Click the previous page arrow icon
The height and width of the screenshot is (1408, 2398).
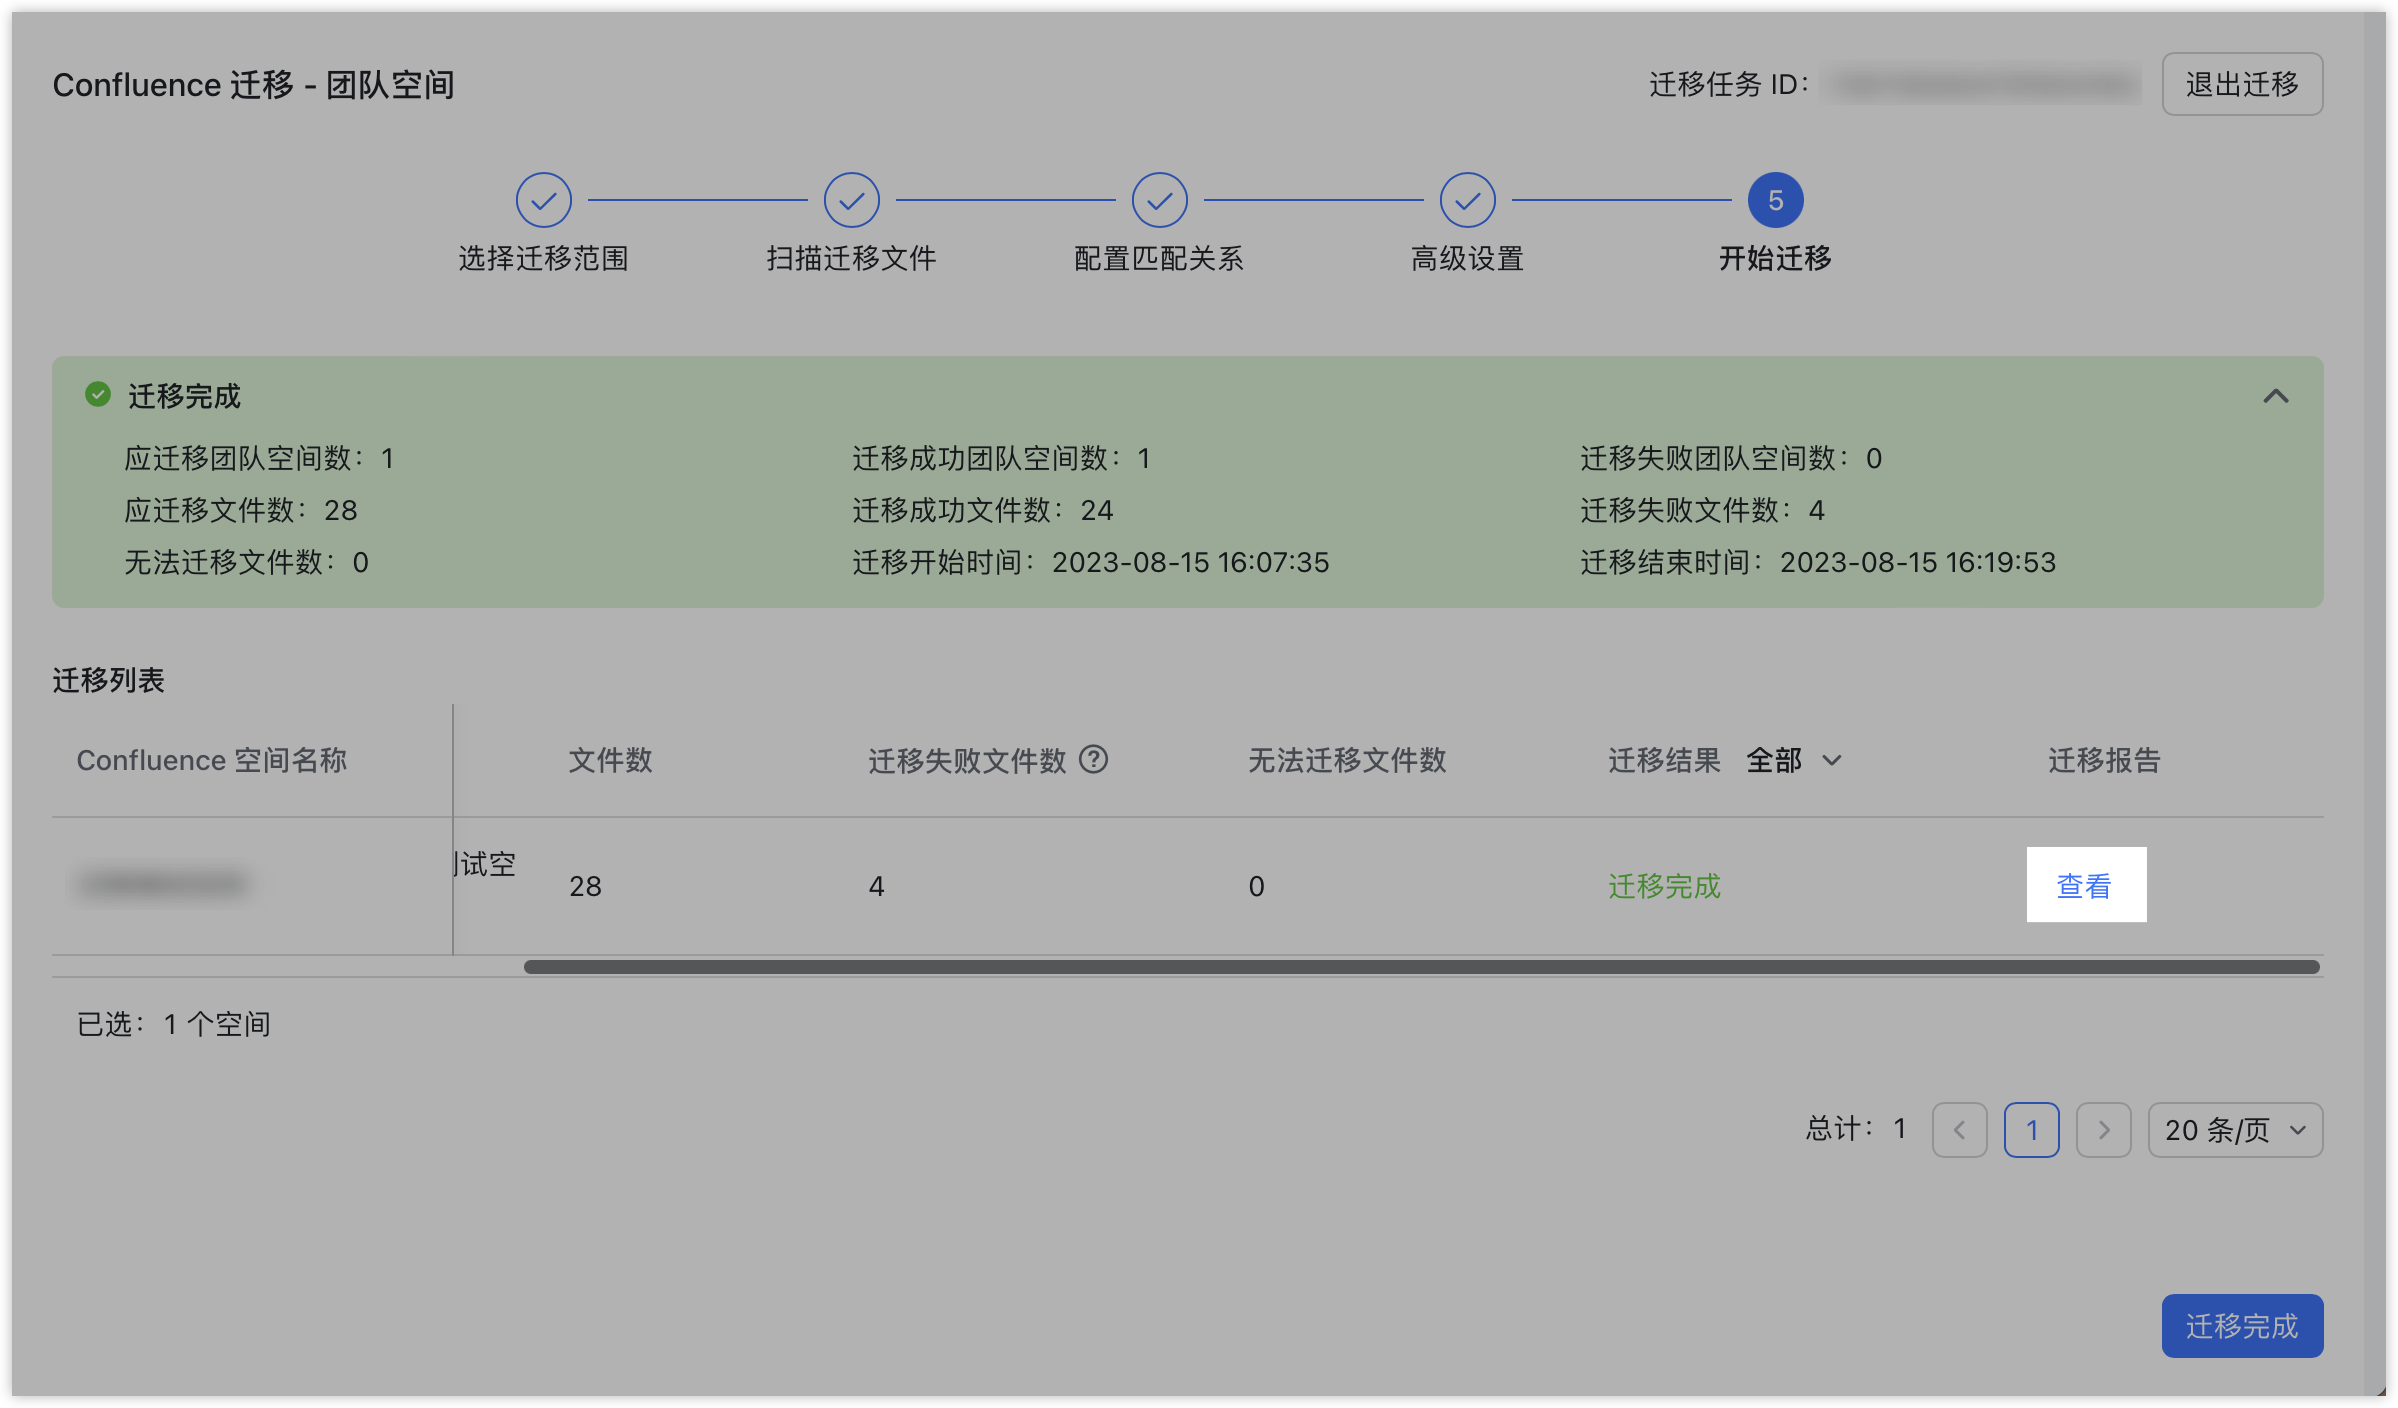click(x=1959, y=1129)
